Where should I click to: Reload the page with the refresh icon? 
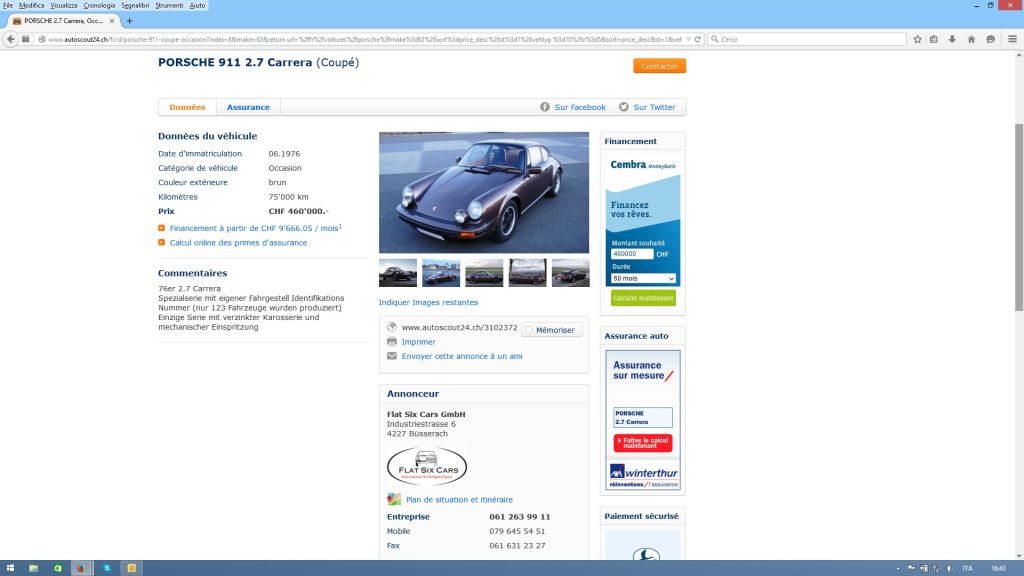(697, 39)
